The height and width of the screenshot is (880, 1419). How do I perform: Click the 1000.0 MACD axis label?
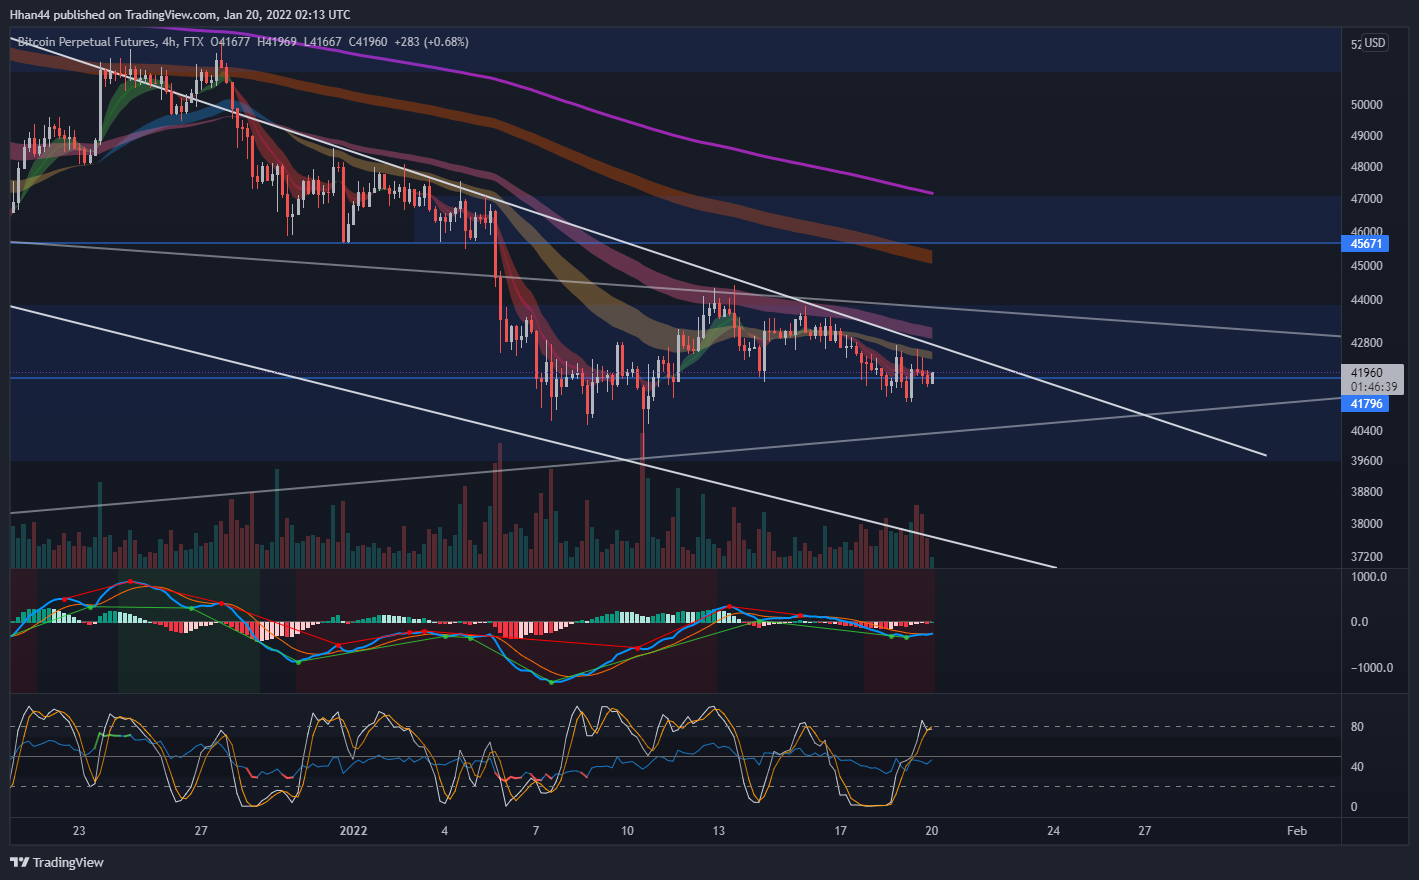1368,577
